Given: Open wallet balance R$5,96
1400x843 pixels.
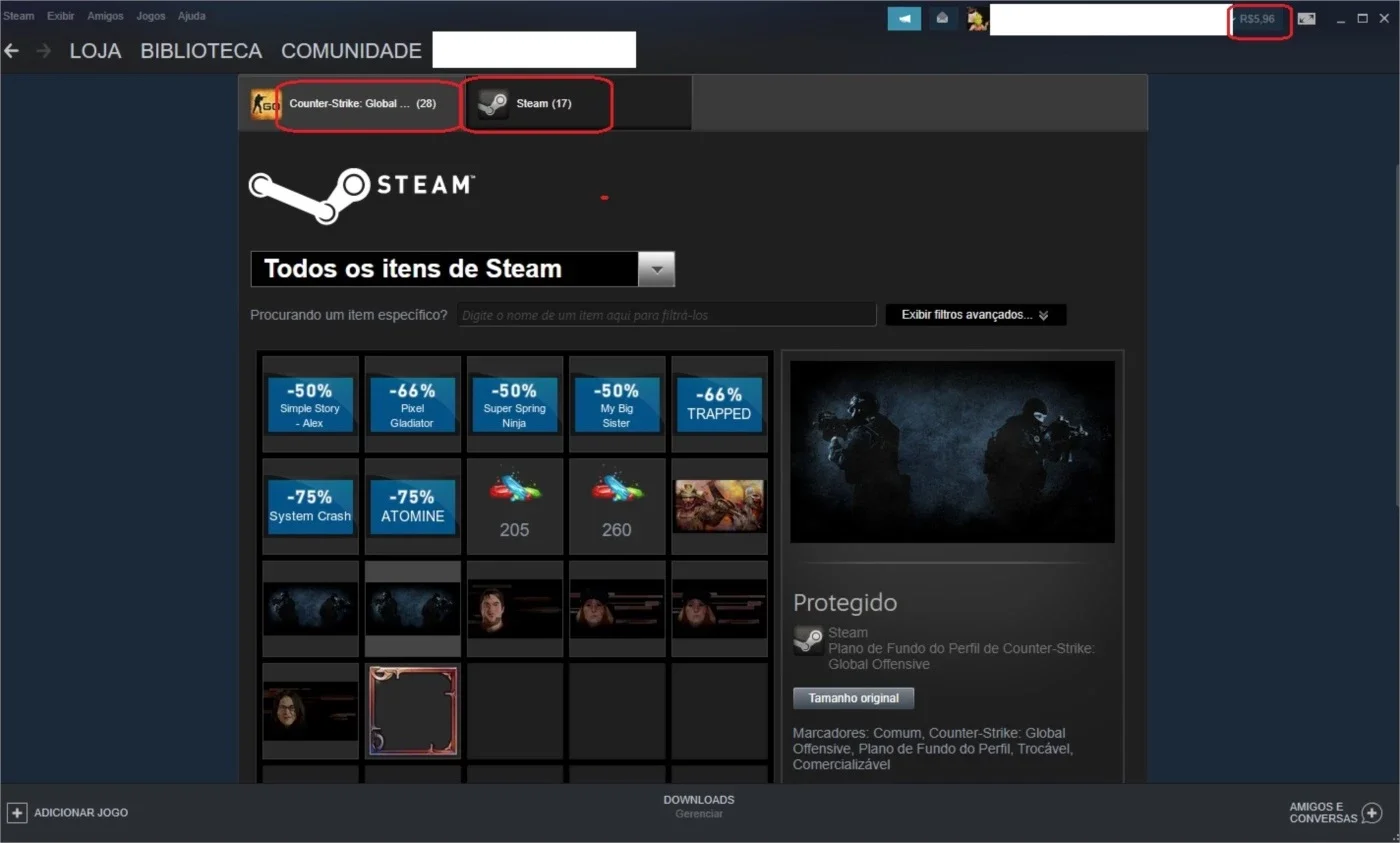Looking at the screenshot, I should click(1257, 19).
